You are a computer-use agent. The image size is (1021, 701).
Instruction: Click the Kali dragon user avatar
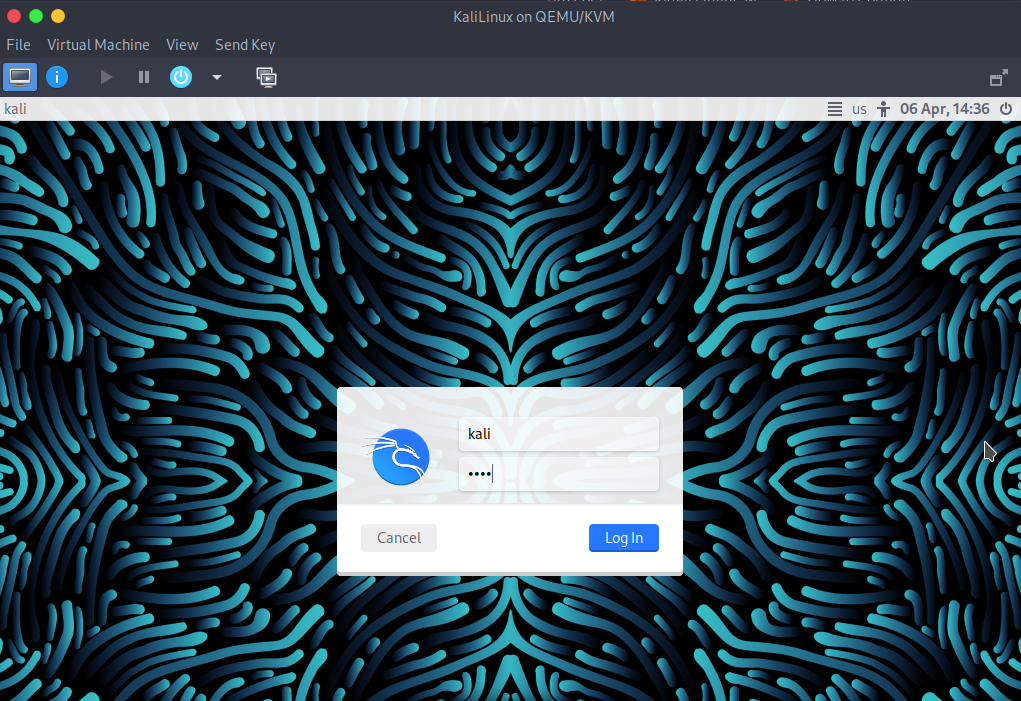(397, 456)
